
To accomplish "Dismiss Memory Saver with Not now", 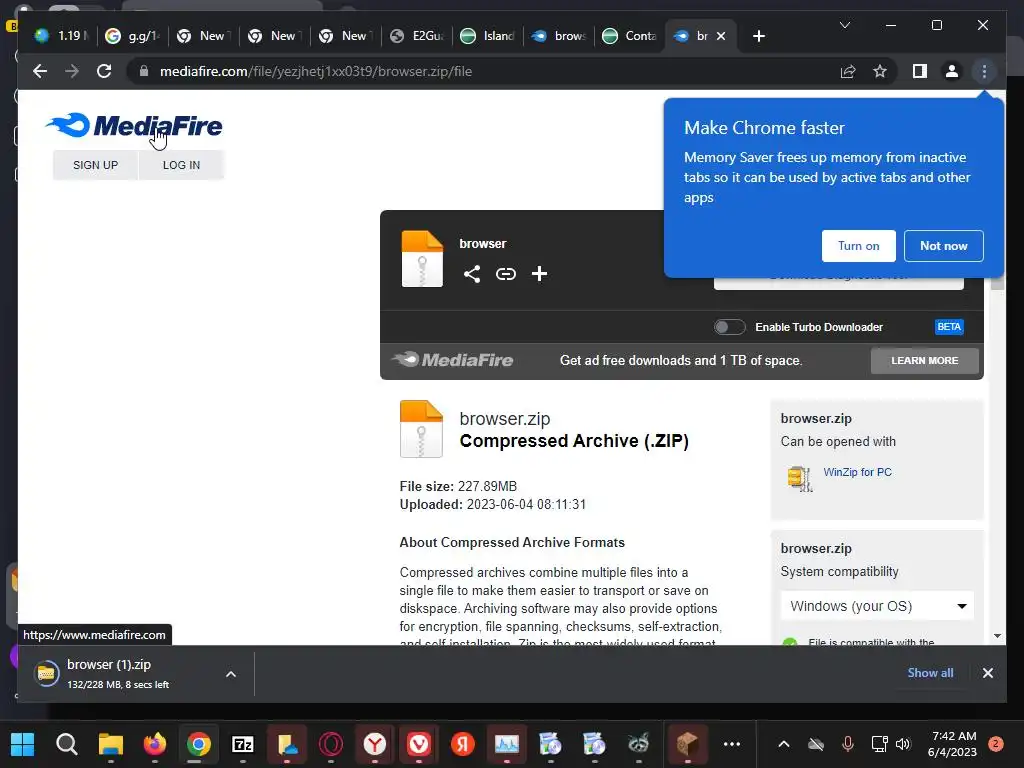I will pos(944,246).
